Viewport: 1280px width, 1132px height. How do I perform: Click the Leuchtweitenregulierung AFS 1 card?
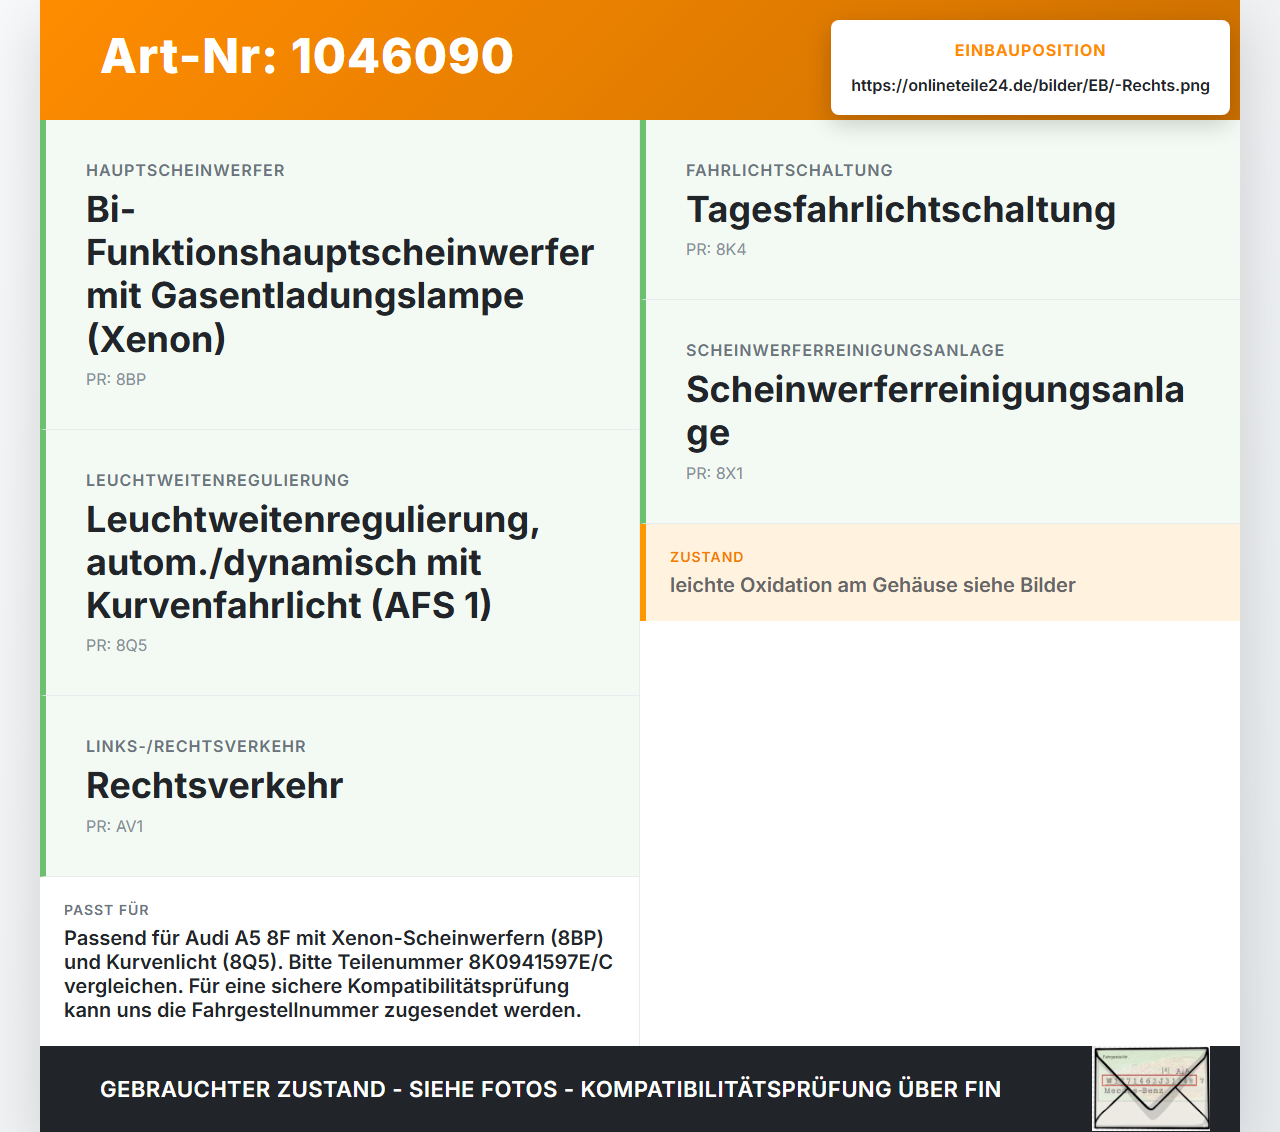point(340,563)
